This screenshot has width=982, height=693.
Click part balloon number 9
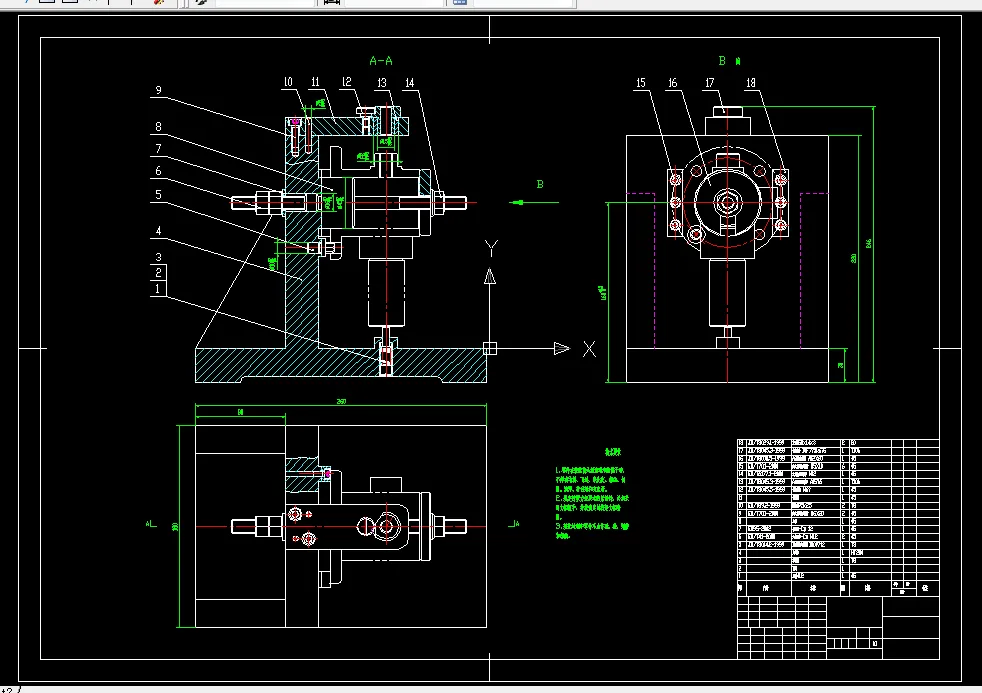pyautogui.click(x=158, y=90)
